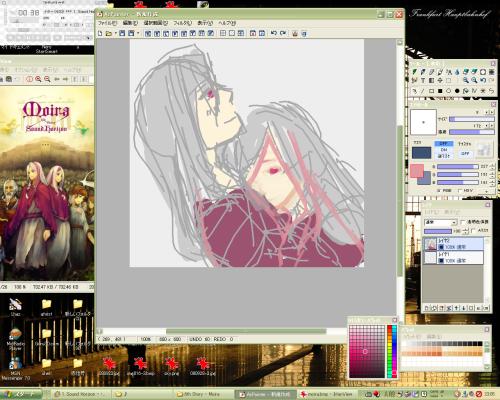This screenshot has width=500, height=400.
Task: Choose the freehand drawing shape
Action: click(415, 91)
